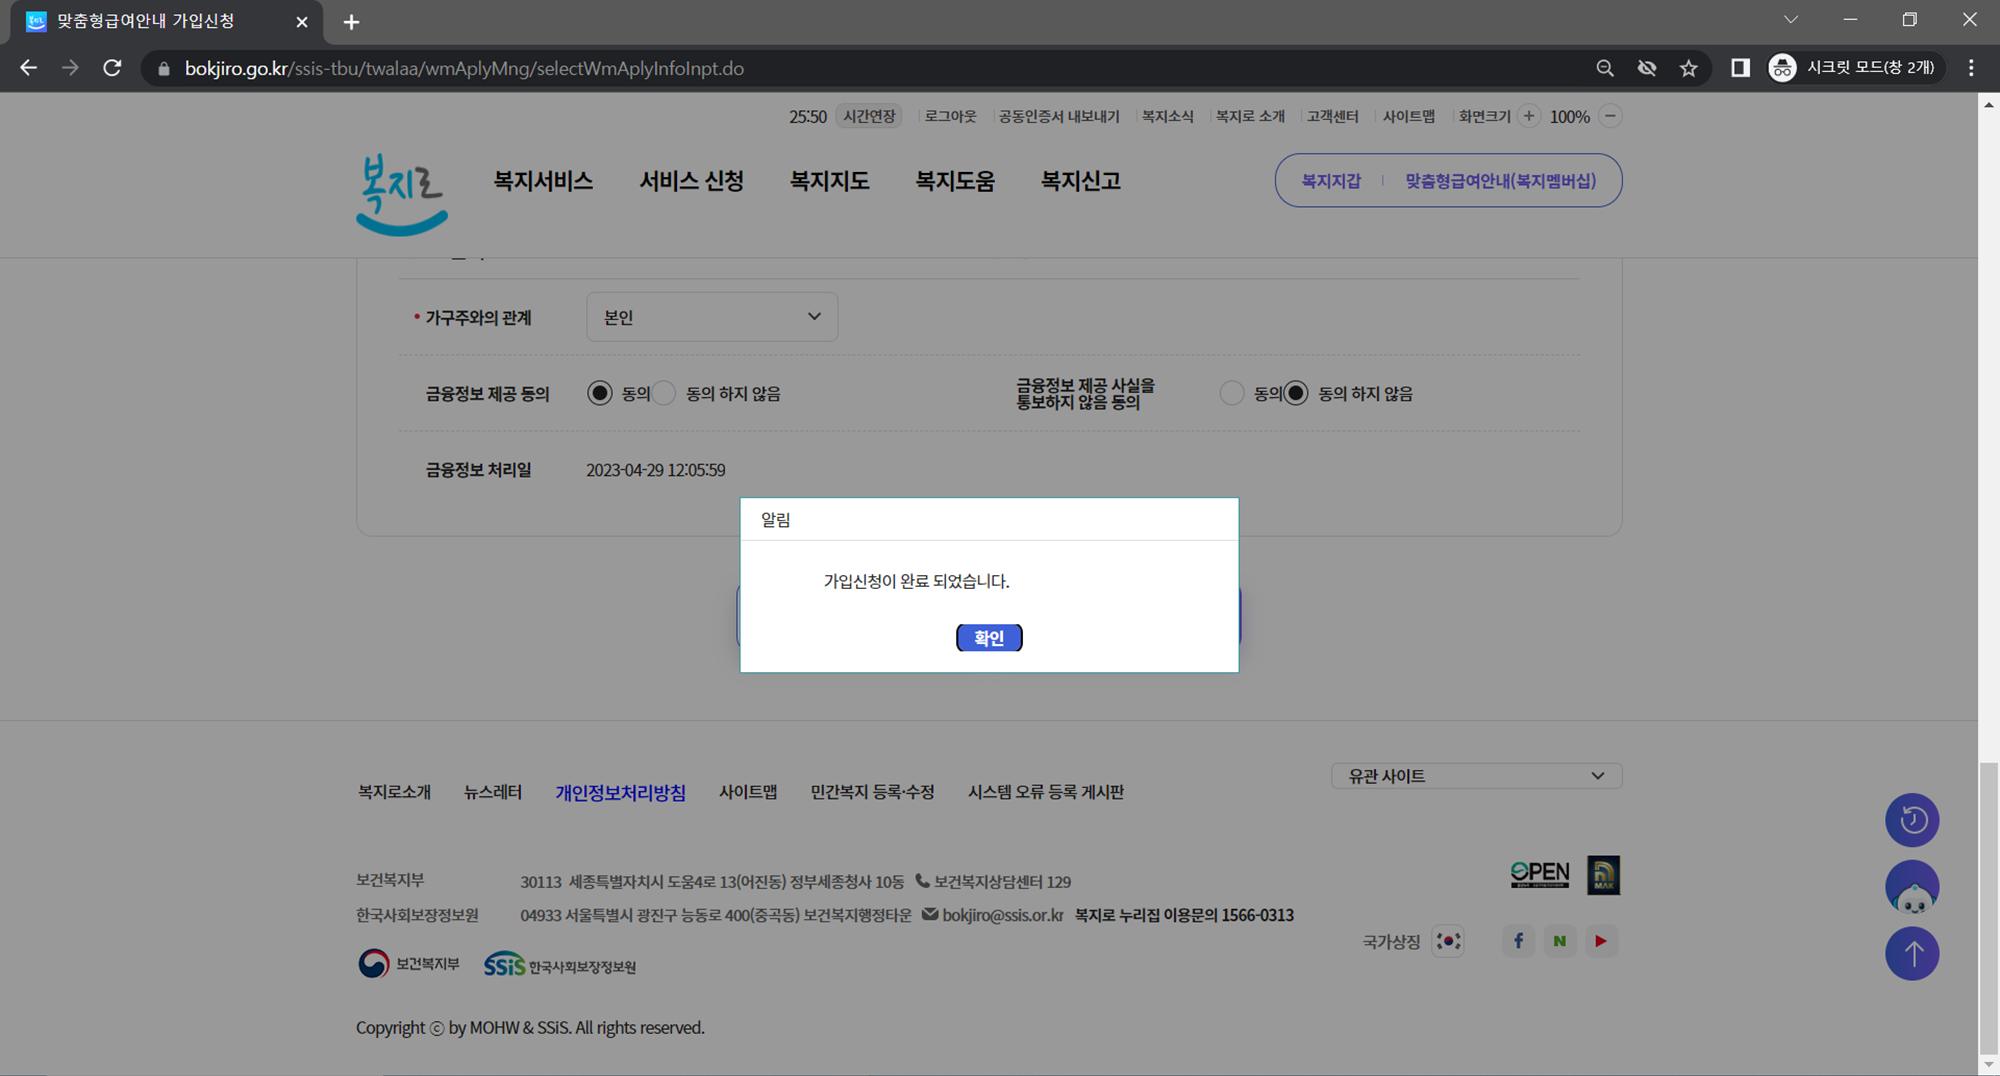Viewport: 2000px width, 1076px height.
Task: Open the YouTube social icon
Action: pos(1601,941)
